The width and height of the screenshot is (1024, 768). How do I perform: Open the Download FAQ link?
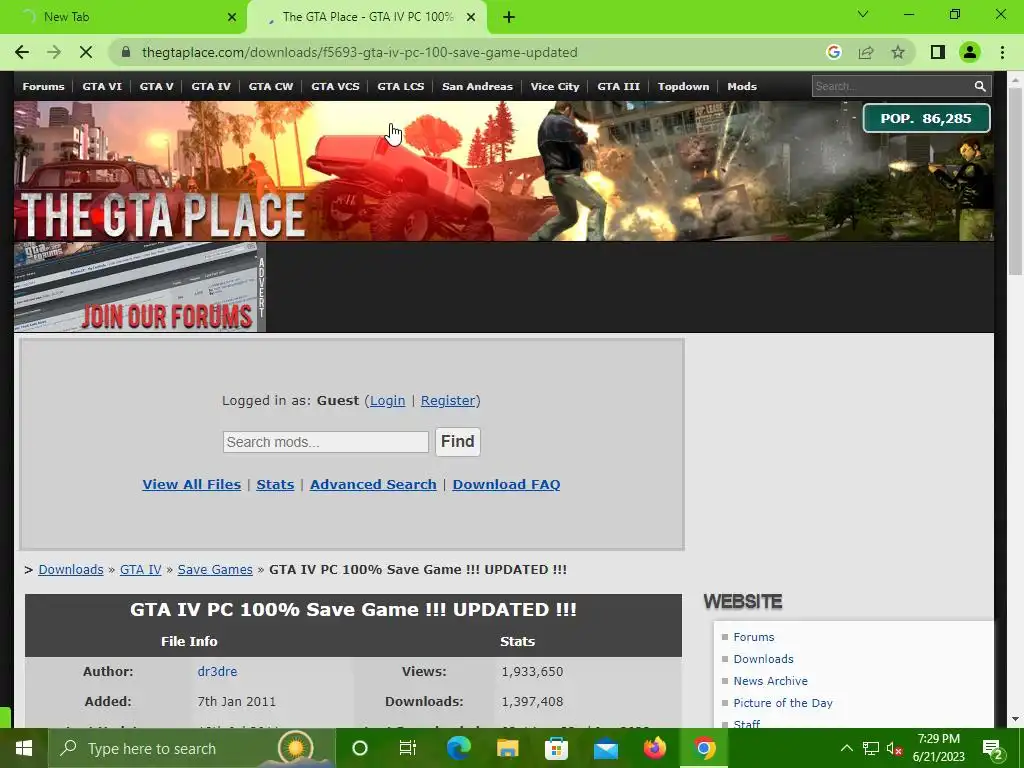pos(506,485)
